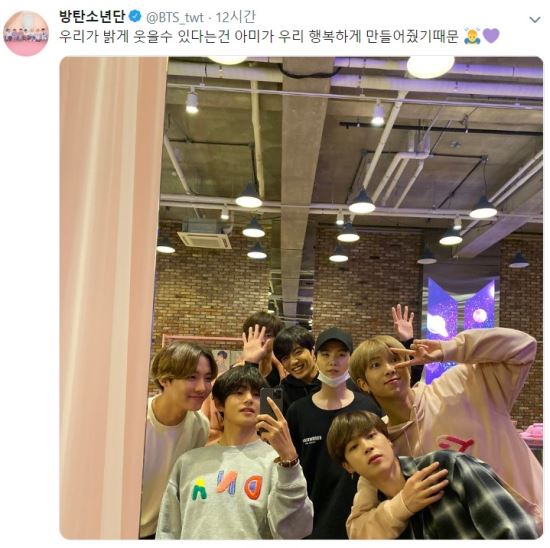
Task: Click the round white ceiling lamp at top right
Action: pos(430,67)
